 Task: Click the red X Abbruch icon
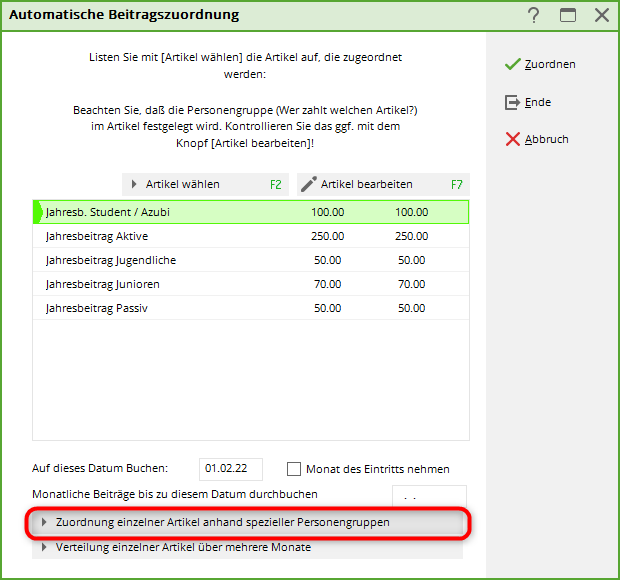[x=512, y=139]
